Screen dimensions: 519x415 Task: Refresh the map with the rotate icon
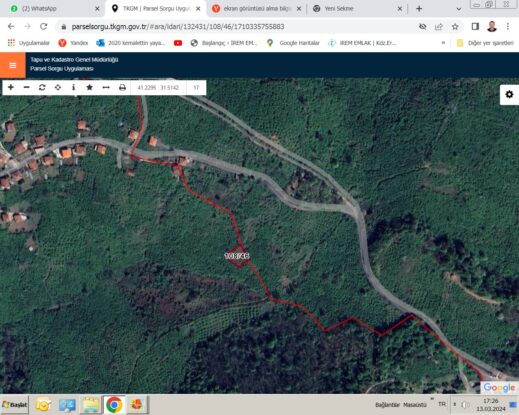click(x=42, y=87)
